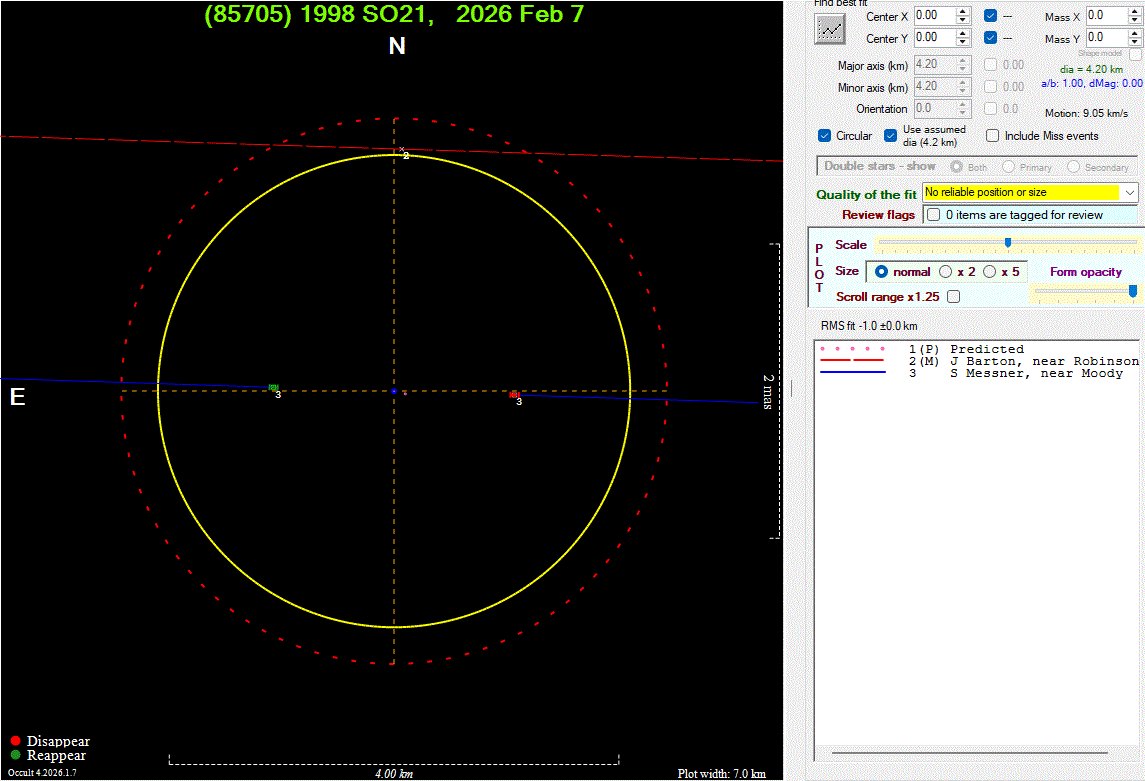Enable Include Miss events
Viewport: 1145px width, 781px height.
pos(993,136)
